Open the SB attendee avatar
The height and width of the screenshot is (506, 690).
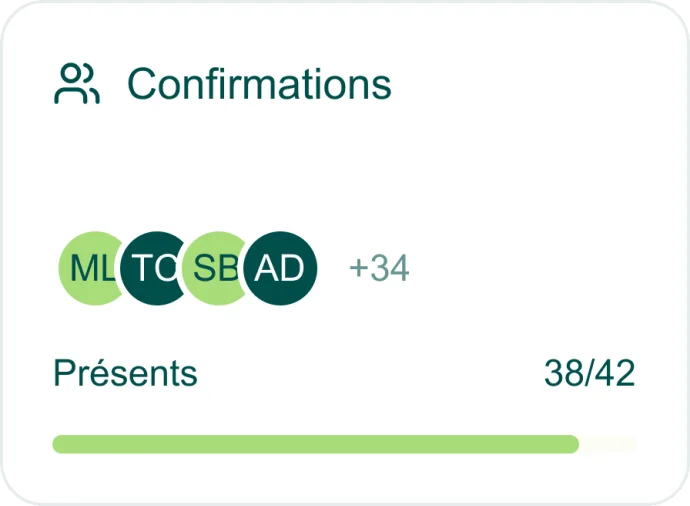click(x=212, y=268)
